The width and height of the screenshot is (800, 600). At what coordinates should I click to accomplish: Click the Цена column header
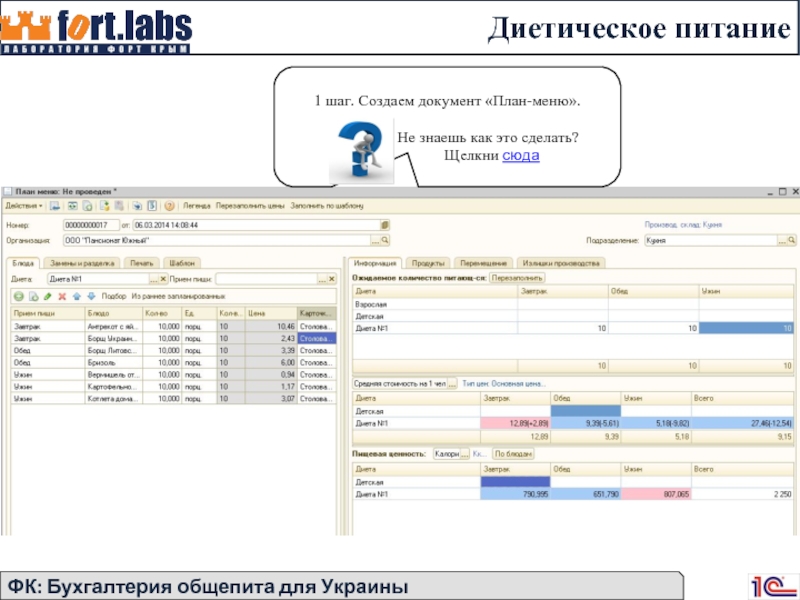pos(271,313)
